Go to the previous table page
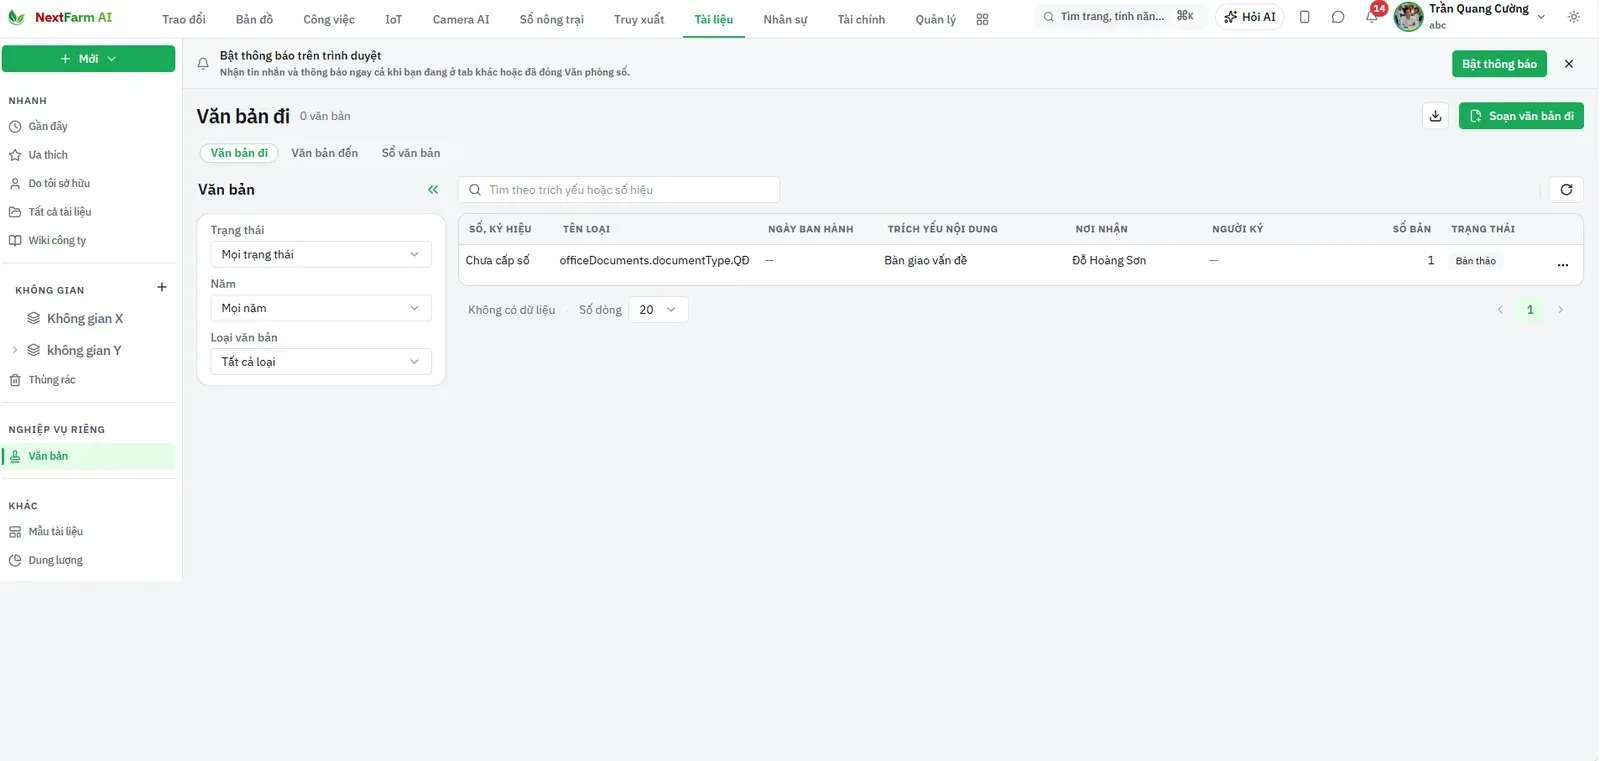Screen dimensions: 1600x761 pos(1500,310)
